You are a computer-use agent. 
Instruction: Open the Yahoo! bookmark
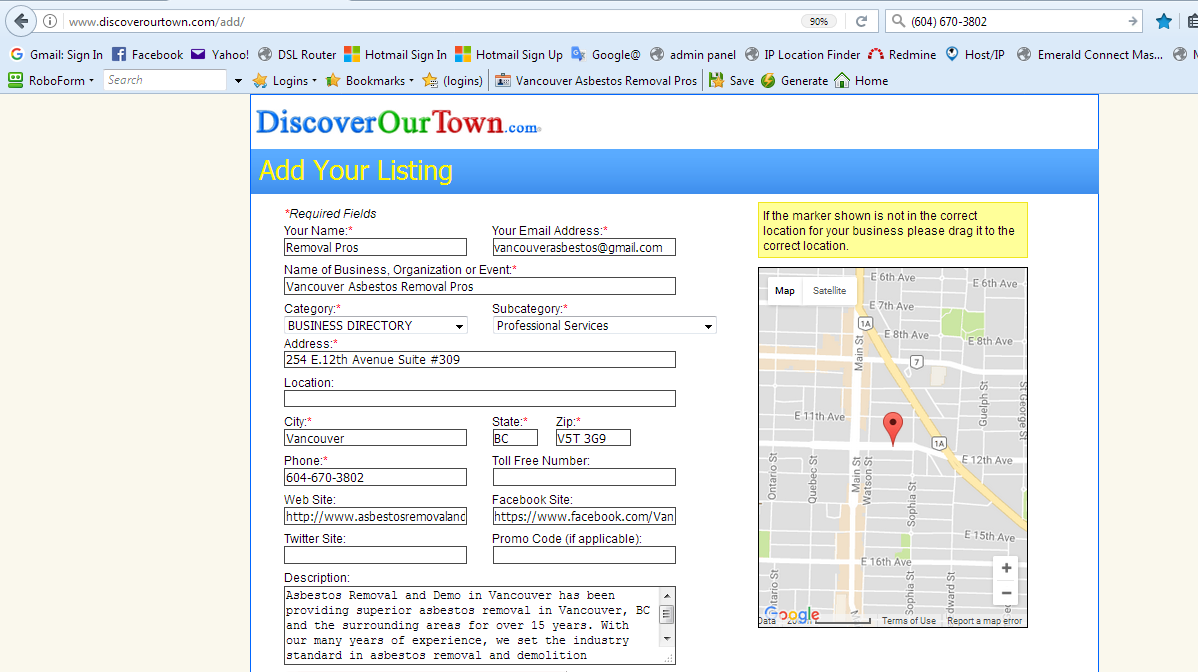click(x=220, y=55)
